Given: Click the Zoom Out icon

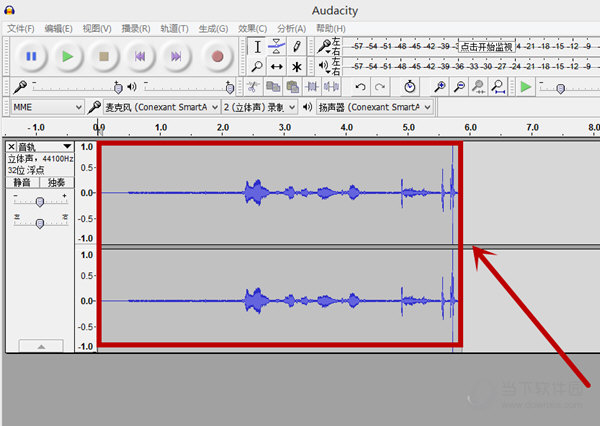Looking at the screenshot, I should pyautogui.click(x=459, y=87).
